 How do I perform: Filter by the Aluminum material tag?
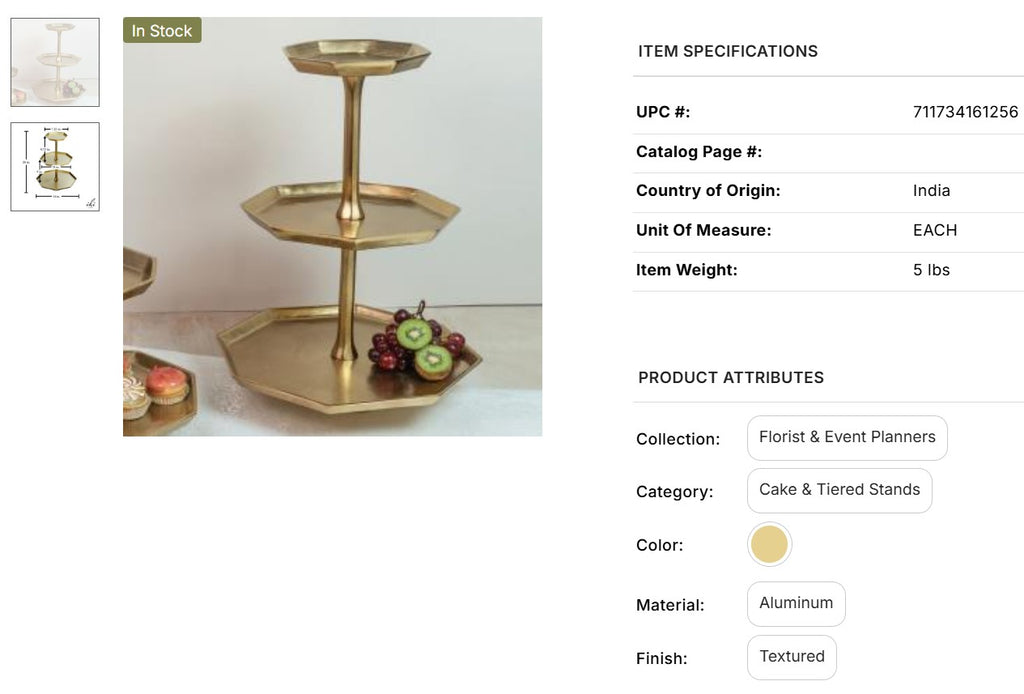click(796, 604)
